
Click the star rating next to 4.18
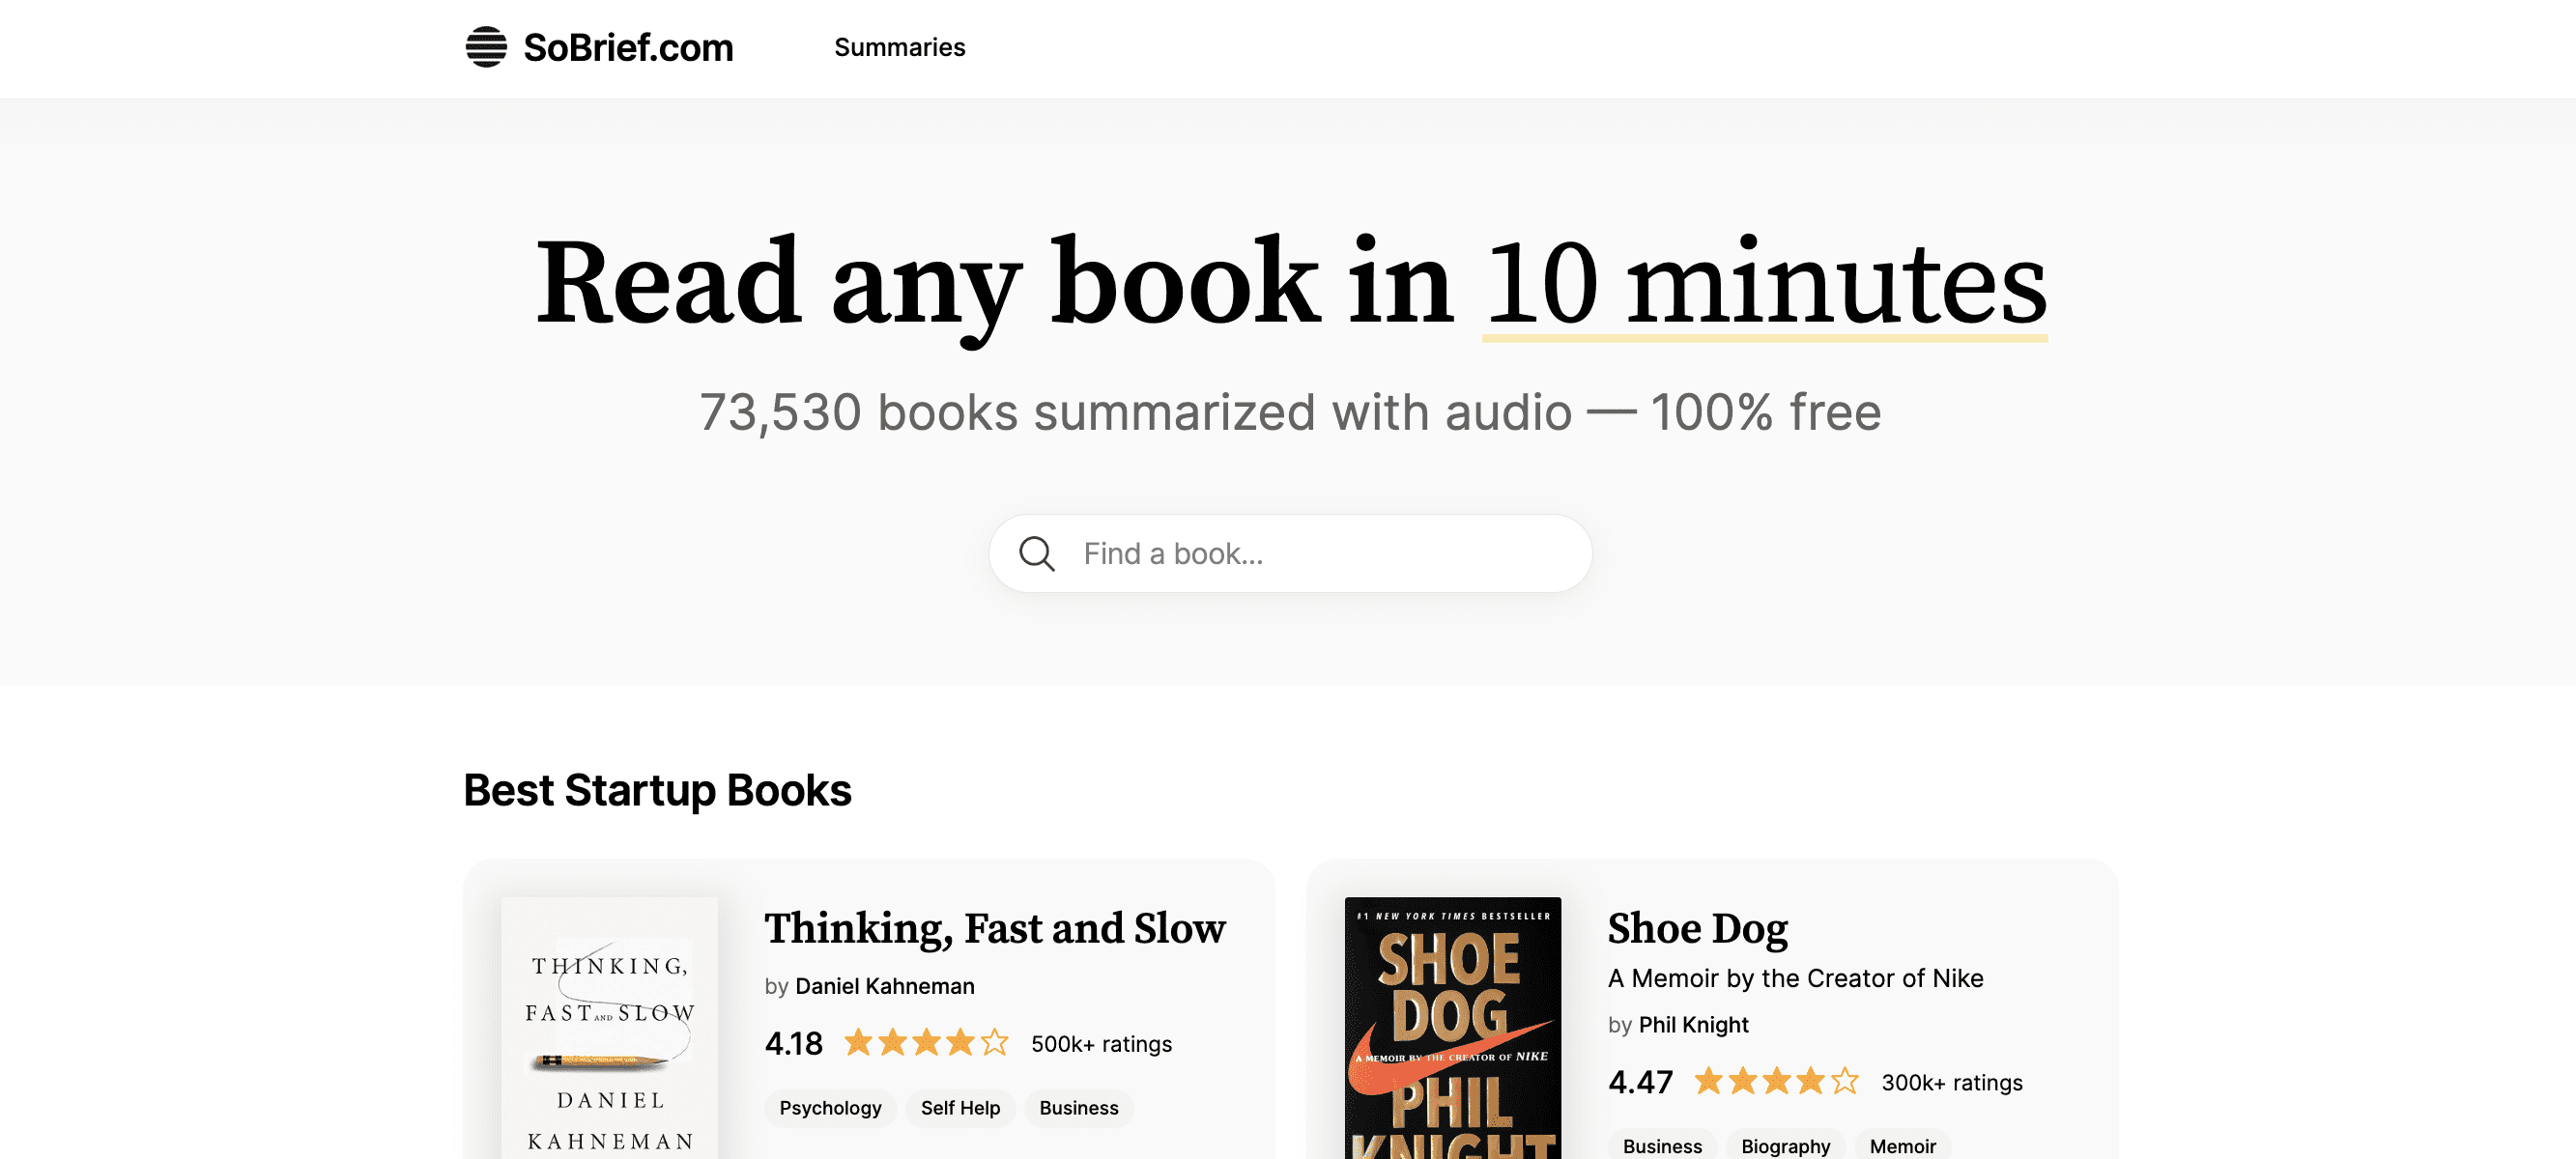click(926, 1043)
